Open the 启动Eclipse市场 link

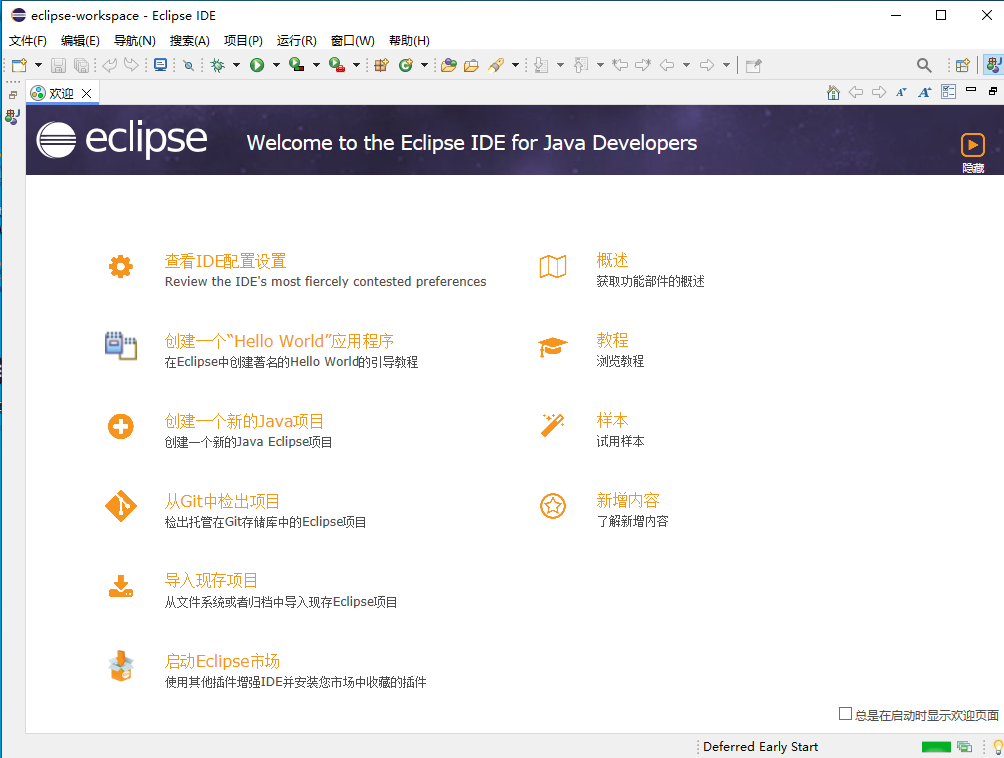222,661
